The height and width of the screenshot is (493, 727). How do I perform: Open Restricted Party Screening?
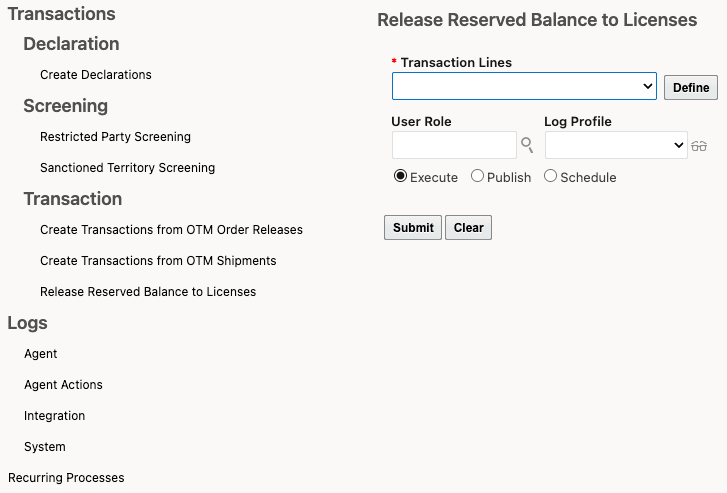point(115,137)
